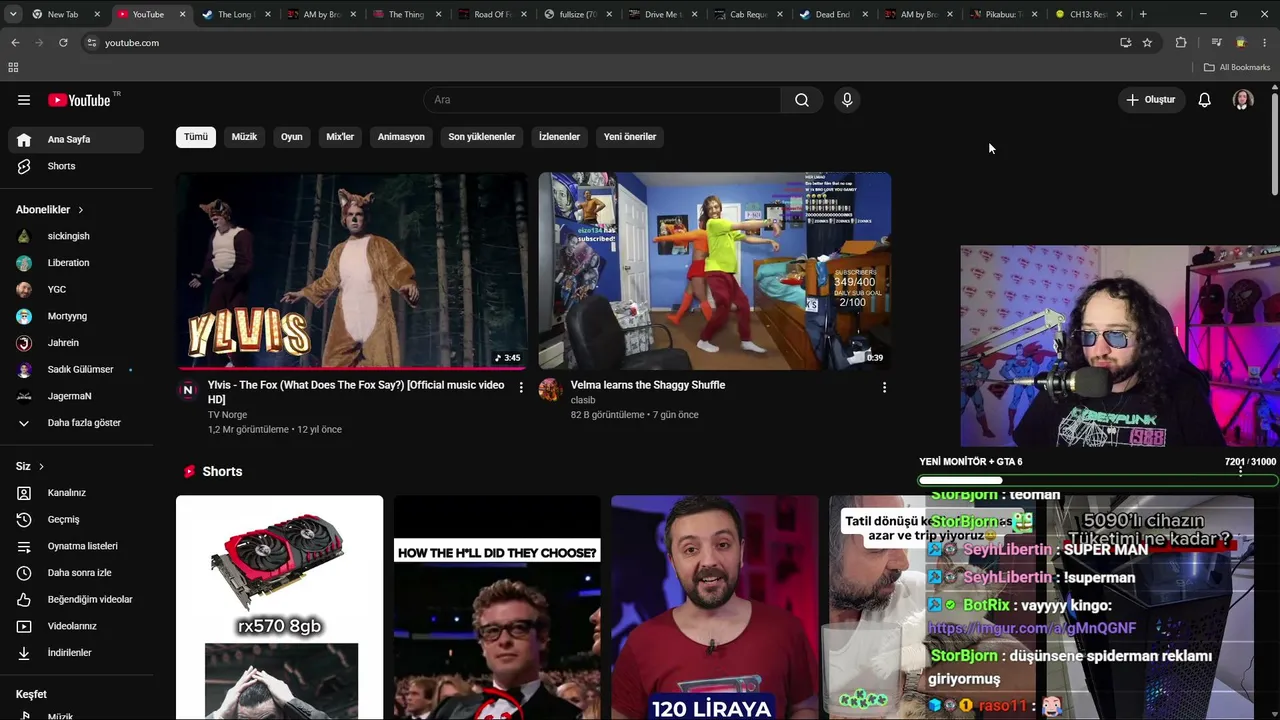
Task: Open Beğendiğim videolar
Action: pos(76,599)
